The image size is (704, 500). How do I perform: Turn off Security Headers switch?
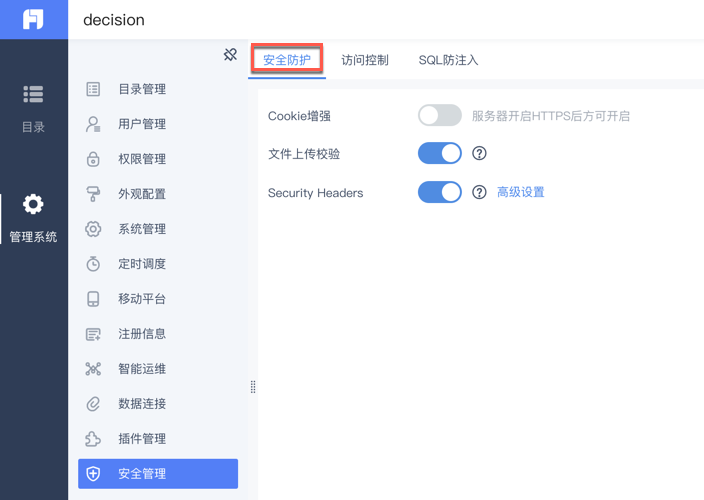(x=440, y=192)
